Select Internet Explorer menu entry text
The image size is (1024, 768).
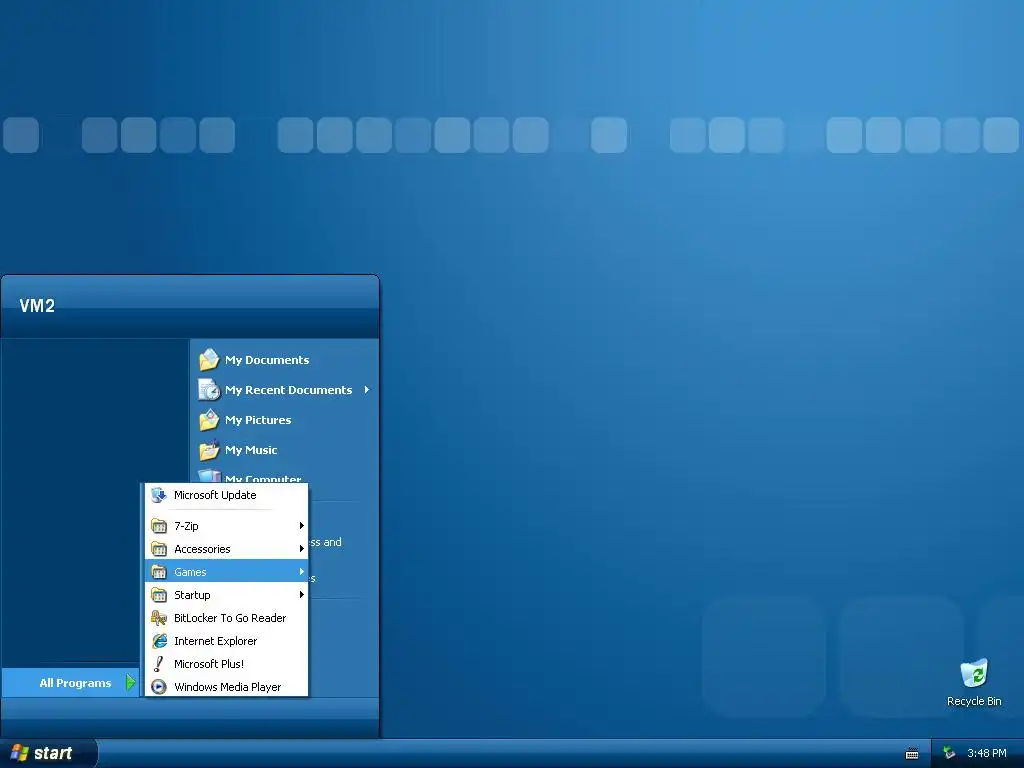216,641
